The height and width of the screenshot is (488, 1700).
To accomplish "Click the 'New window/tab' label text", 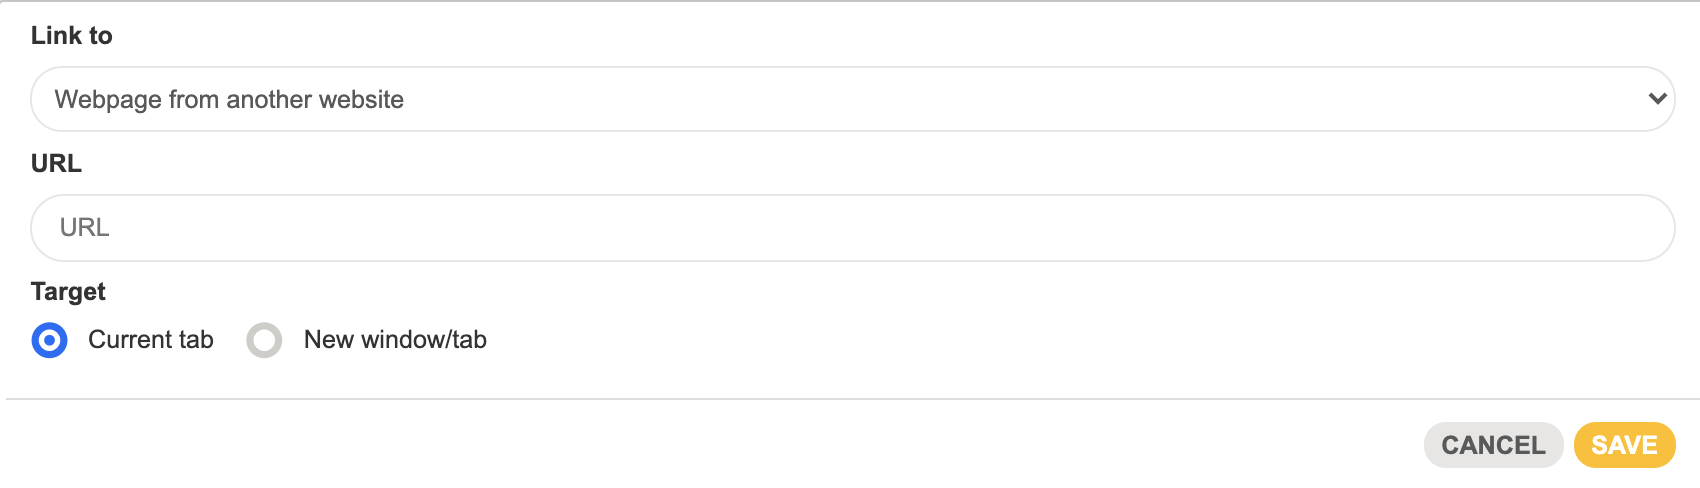I will tap(395, 340).
